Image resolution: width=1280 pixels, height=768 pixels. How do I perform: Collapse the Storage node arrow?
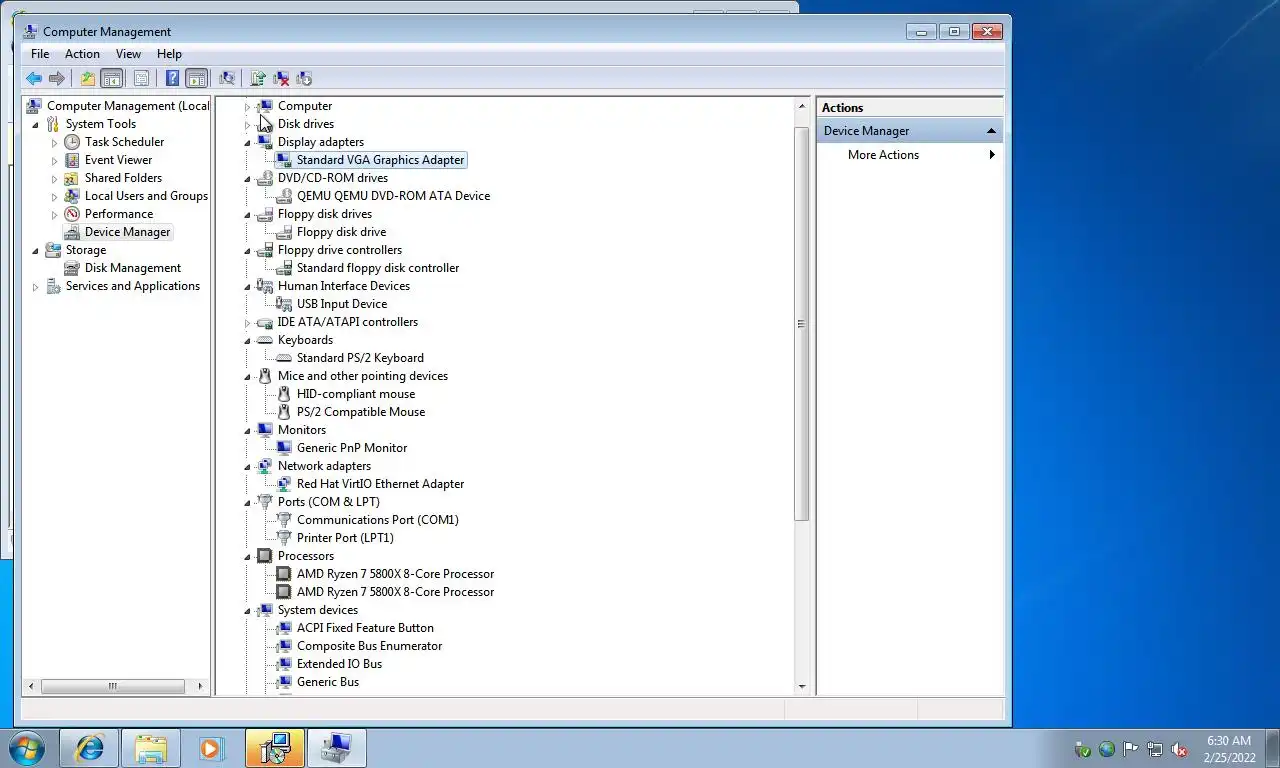(x=36, y=250)
